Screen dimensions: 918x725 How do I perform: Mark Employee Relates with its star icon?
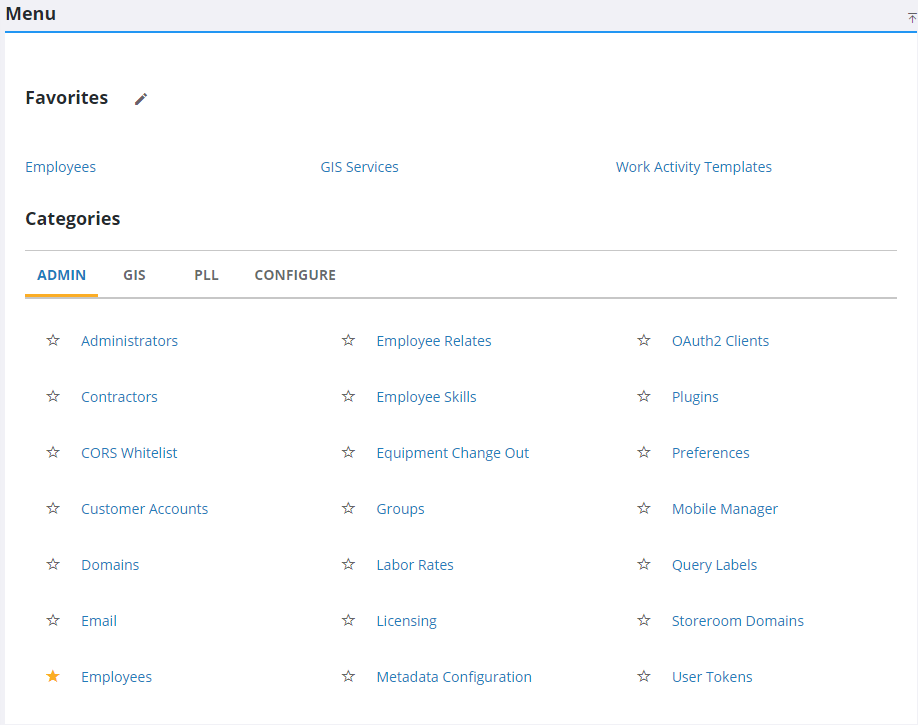coord(348,341)
